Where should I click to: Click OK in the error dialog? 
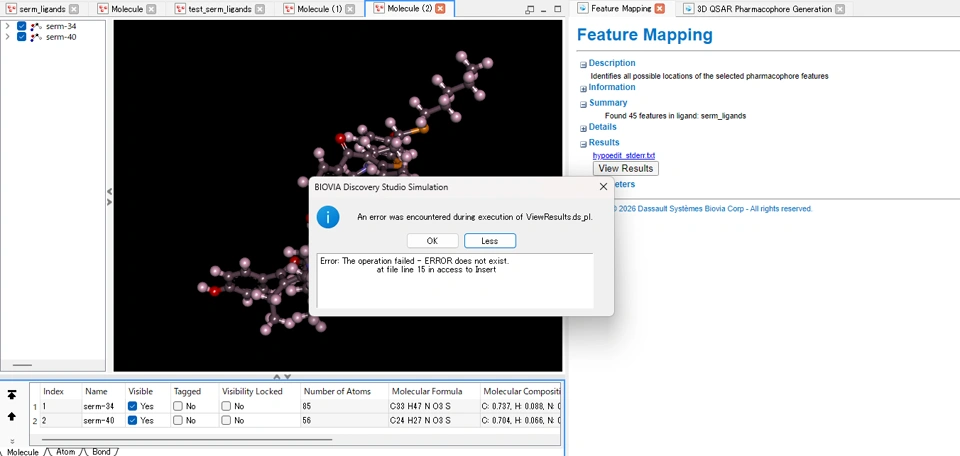point(432,241)
